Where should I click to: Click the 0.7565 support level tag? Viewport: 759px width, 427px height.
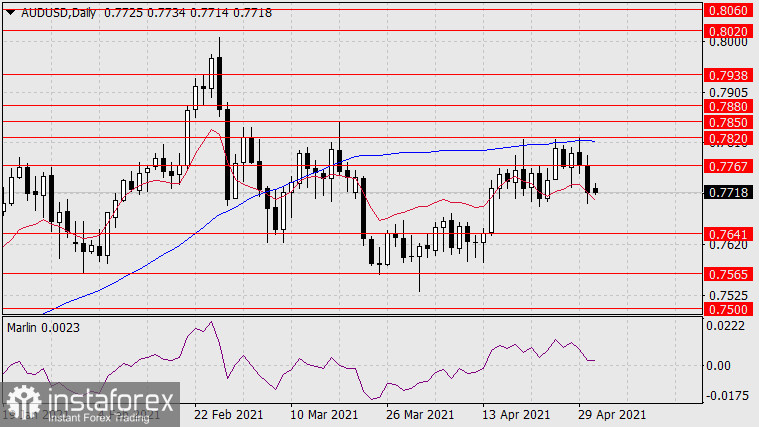click(x=728, y=273)
